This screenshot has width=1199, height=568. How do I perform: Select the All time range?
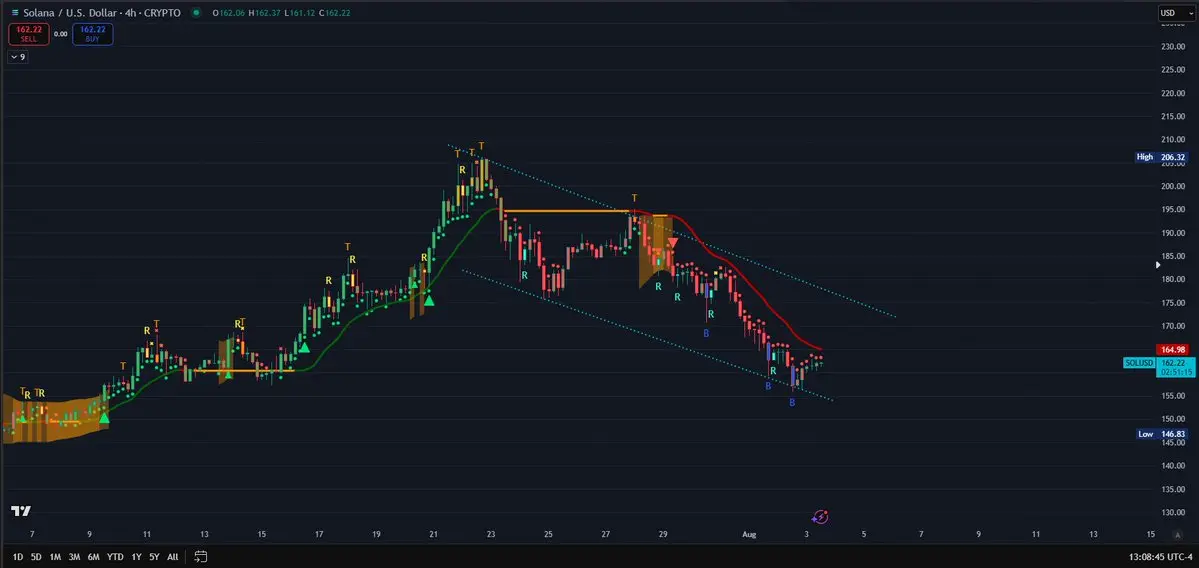(x=173, y=557)
